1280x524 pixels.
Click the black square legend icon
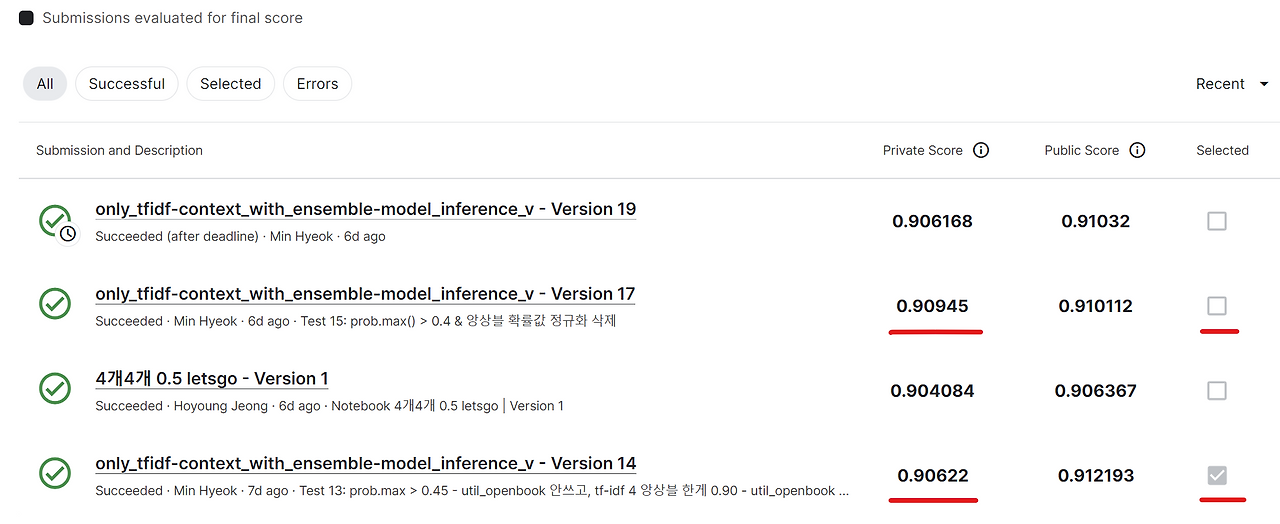click(x=26, y=18)
